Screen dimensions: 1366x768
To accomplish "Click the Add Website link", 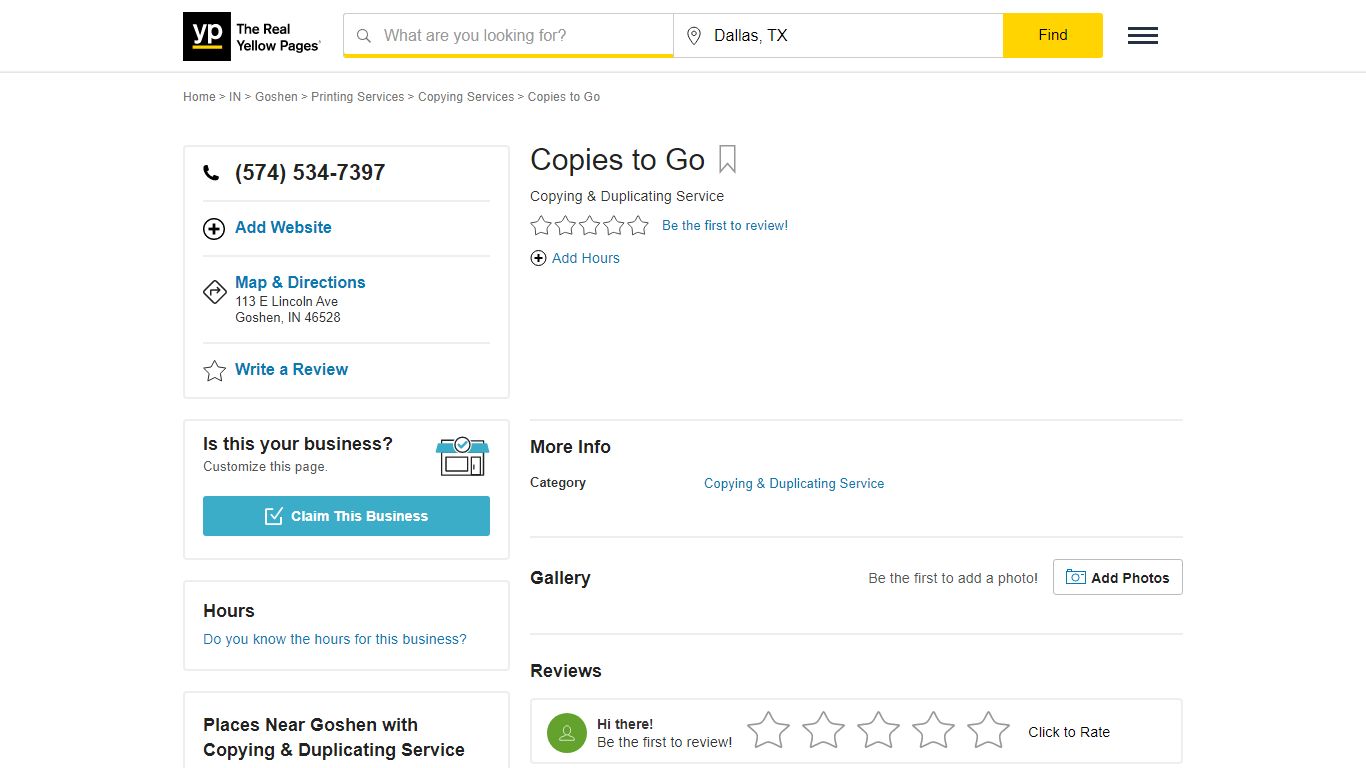I will [283, 228].
